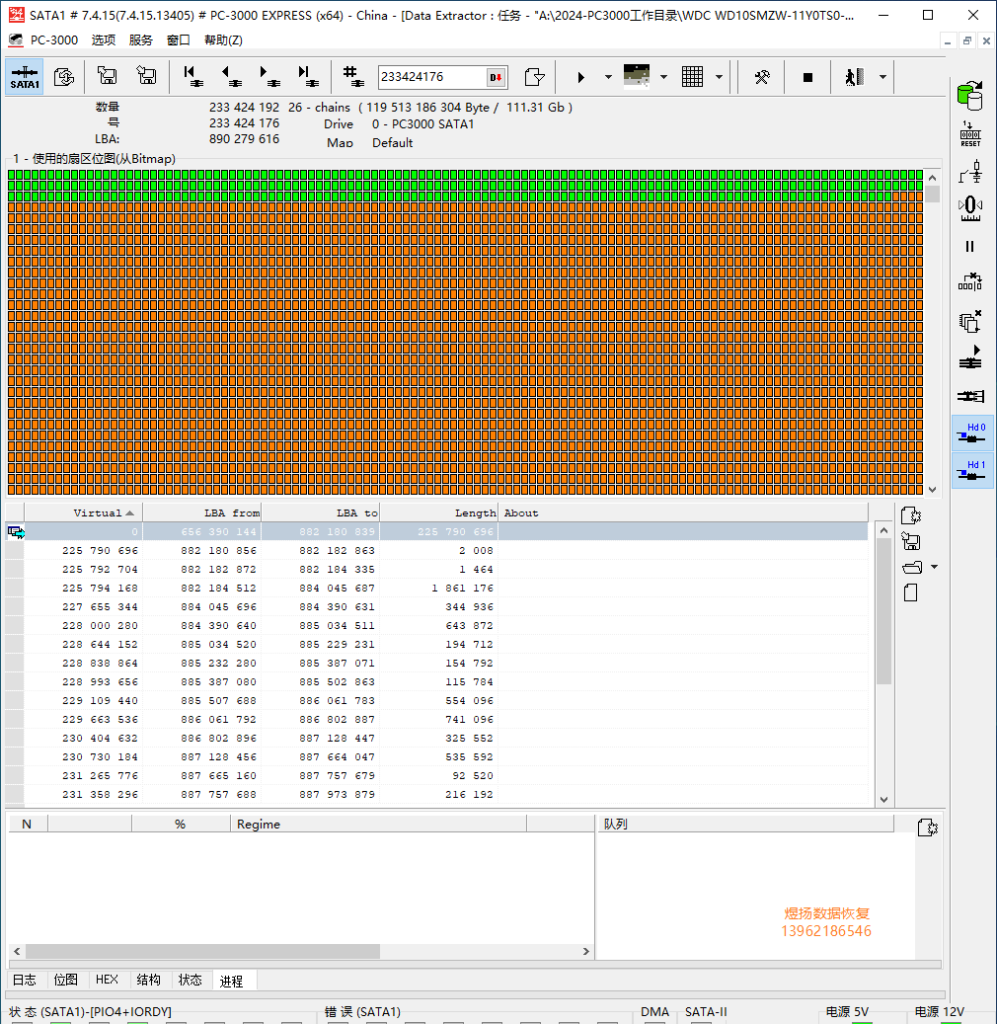Click the go-to sector number (#) icon
Screen dimensions: 997x1024
[353, 76]
